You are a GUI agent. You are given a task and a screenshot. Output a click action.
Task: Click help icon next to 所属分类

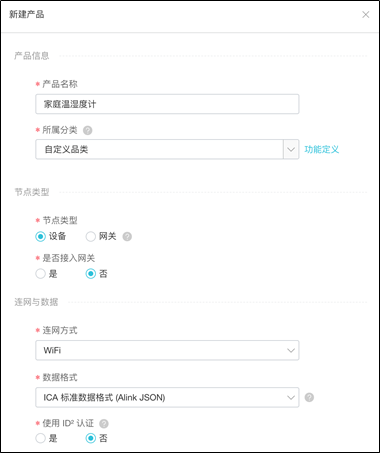coord(88,130)
